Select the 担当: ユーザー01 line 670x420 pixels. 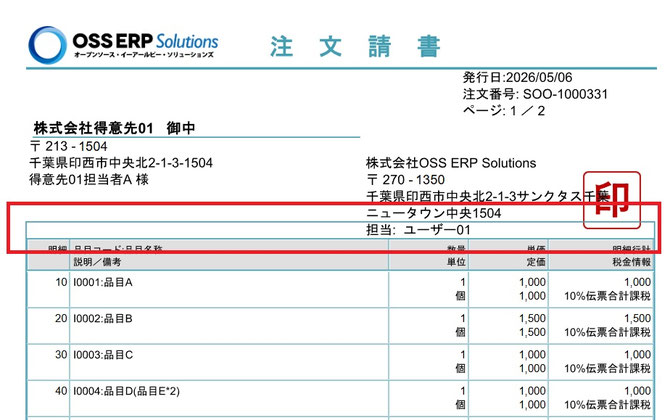tap(418, 230)
